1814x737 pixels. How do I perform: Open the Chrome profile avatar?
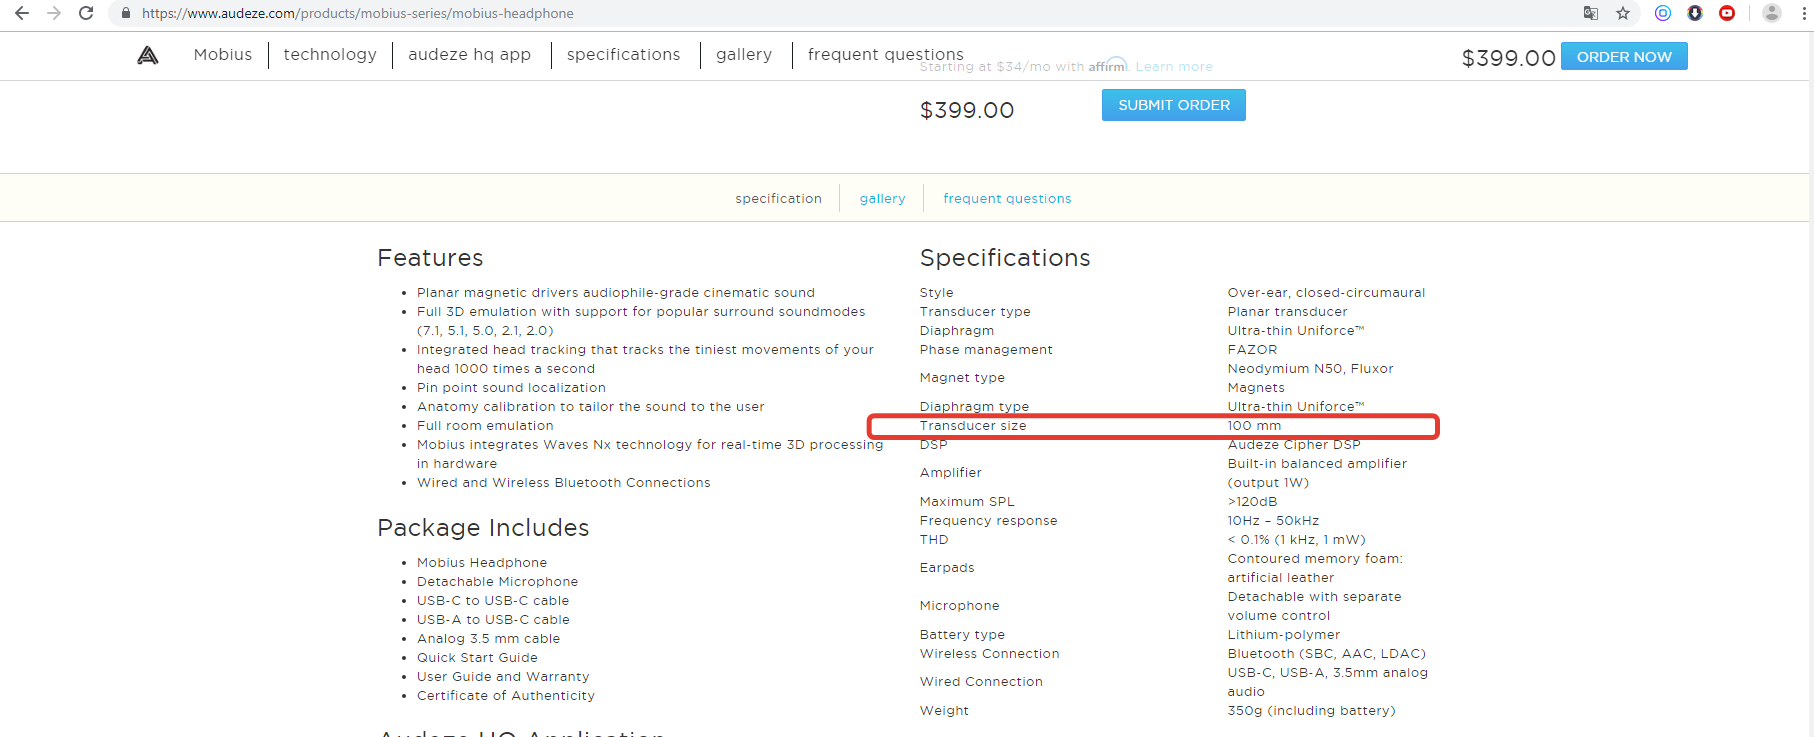point(1771,13)
